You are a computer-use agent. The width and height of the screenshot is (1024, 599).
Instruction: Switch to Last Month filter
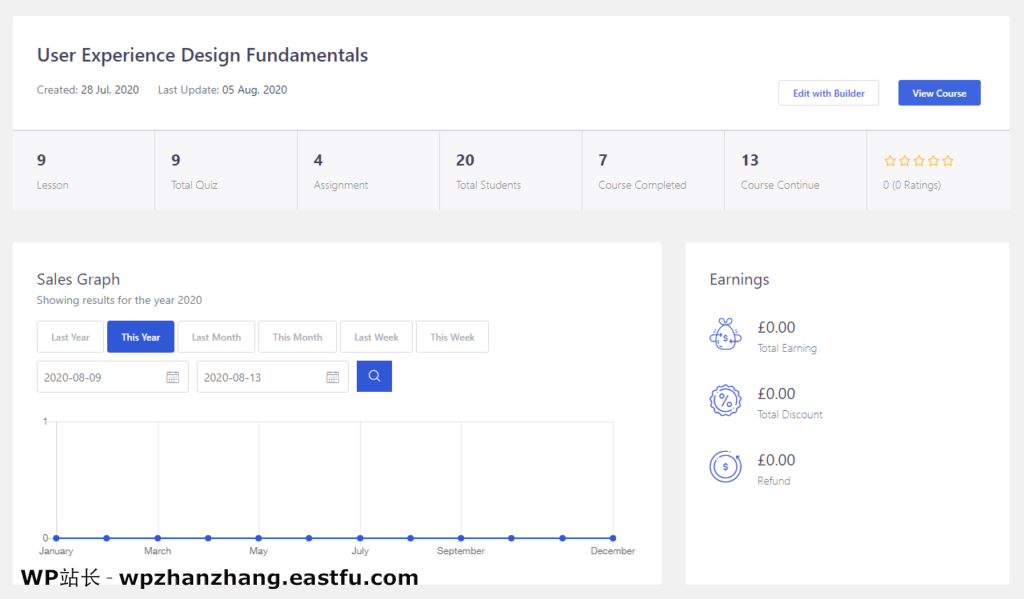pyautogui.click(x=216, y=337)
